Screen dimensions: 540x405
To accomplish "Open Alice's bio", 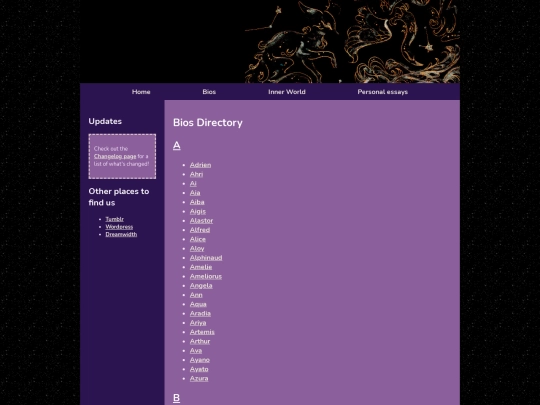I will pos(198,239).
